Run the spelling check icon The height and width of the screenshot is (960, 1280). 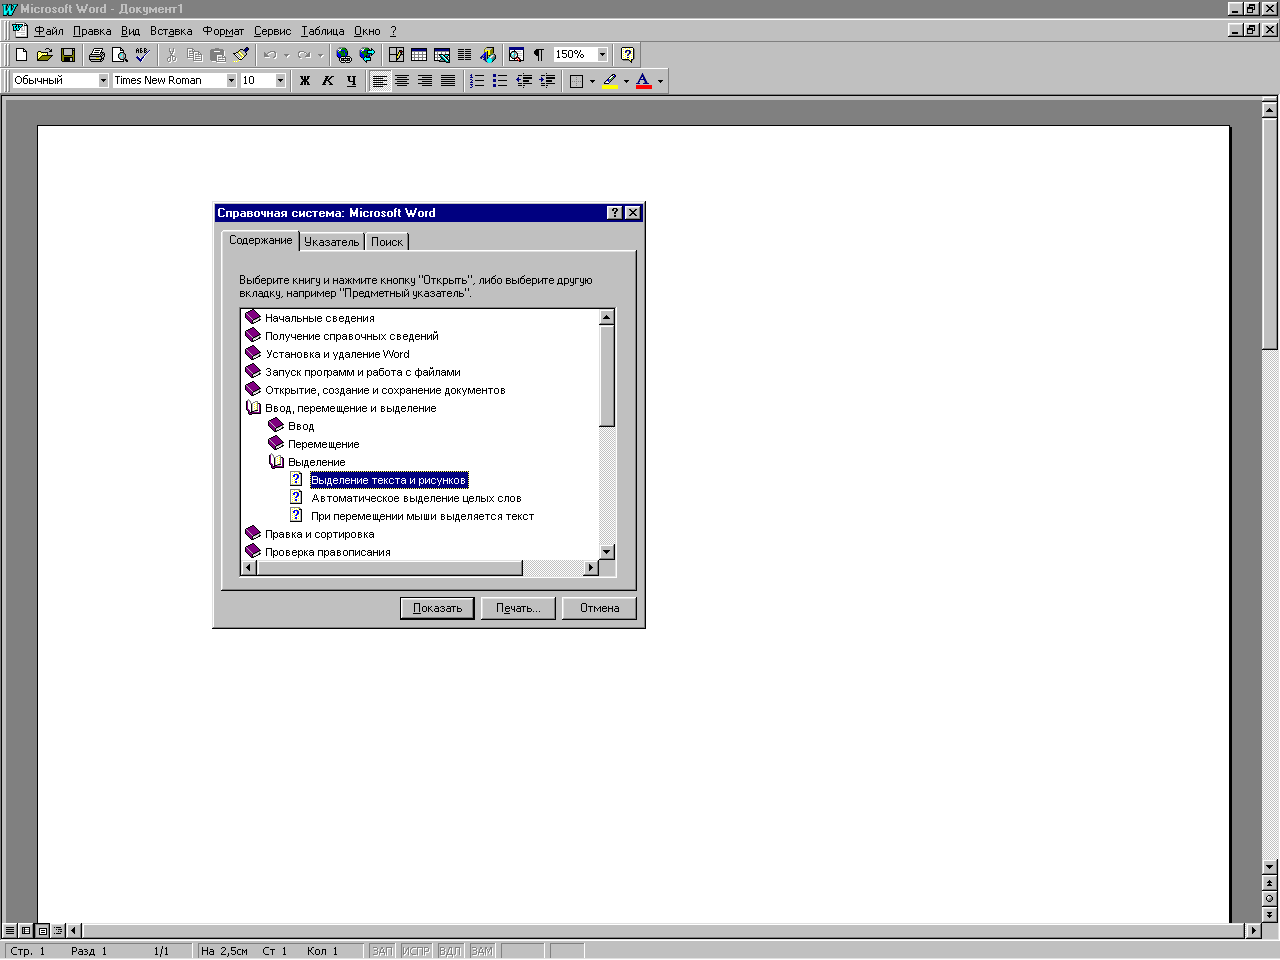(x=143, y=55)
